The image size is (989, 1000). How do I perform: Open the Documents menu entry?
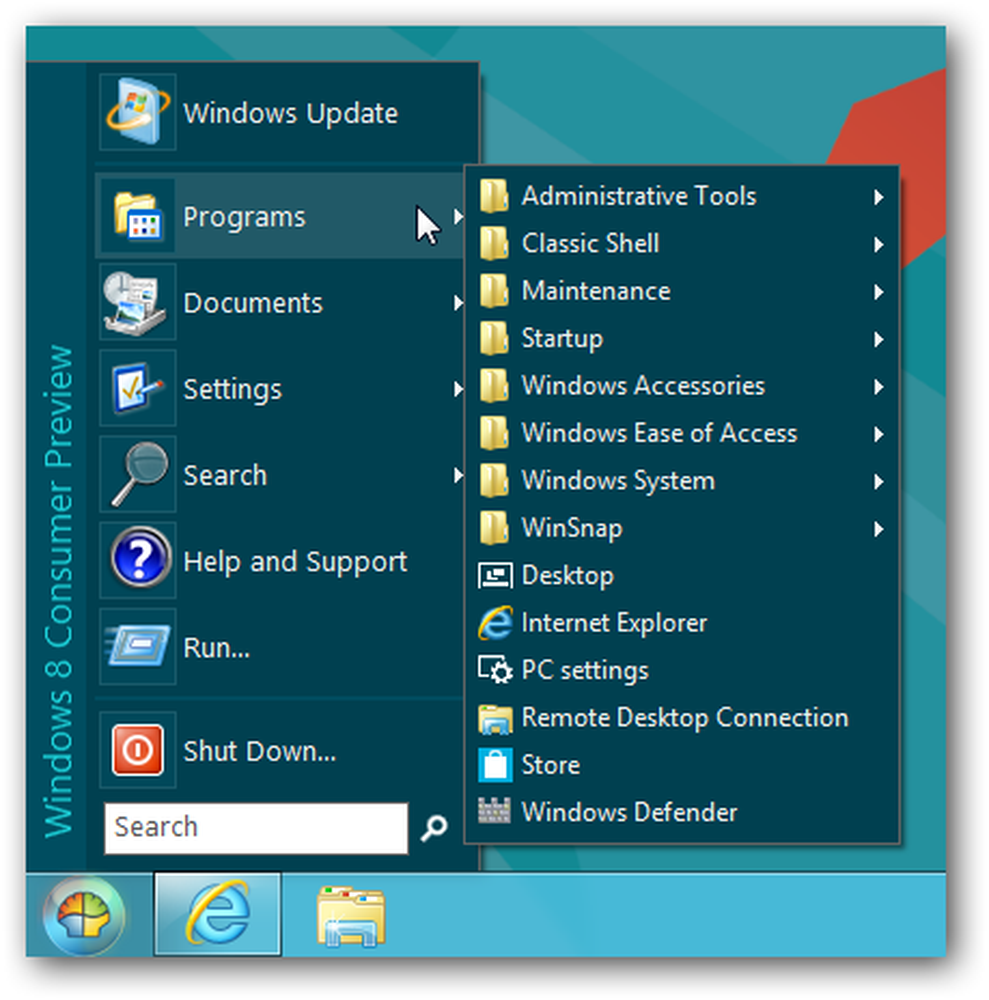281,302
